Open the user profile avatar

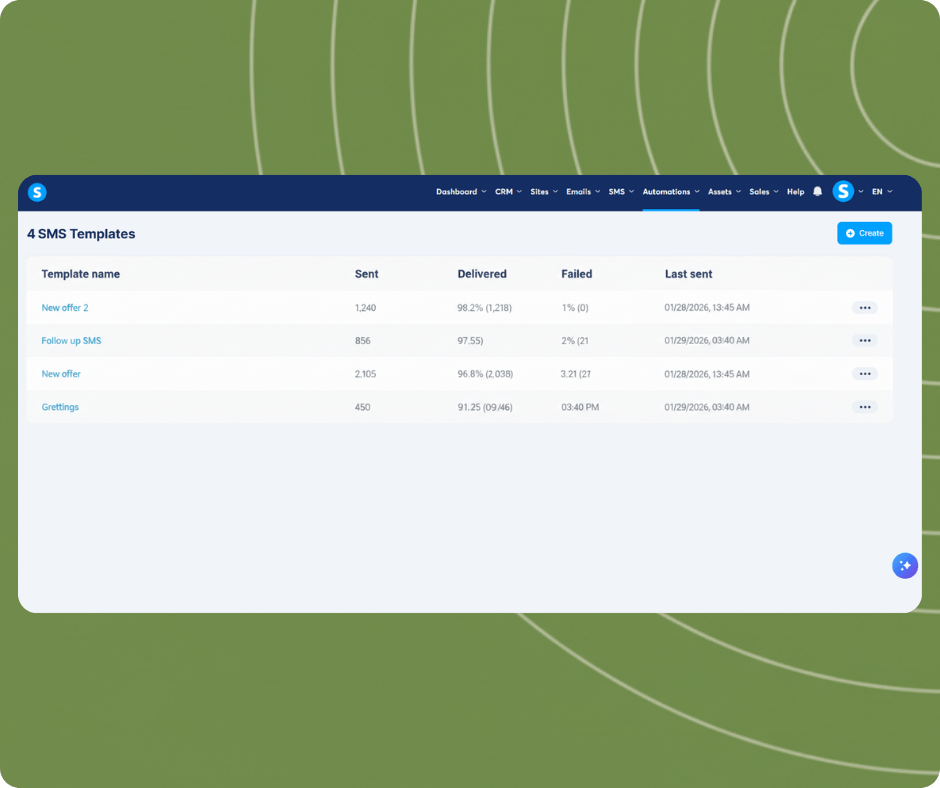tap(843, 191)
